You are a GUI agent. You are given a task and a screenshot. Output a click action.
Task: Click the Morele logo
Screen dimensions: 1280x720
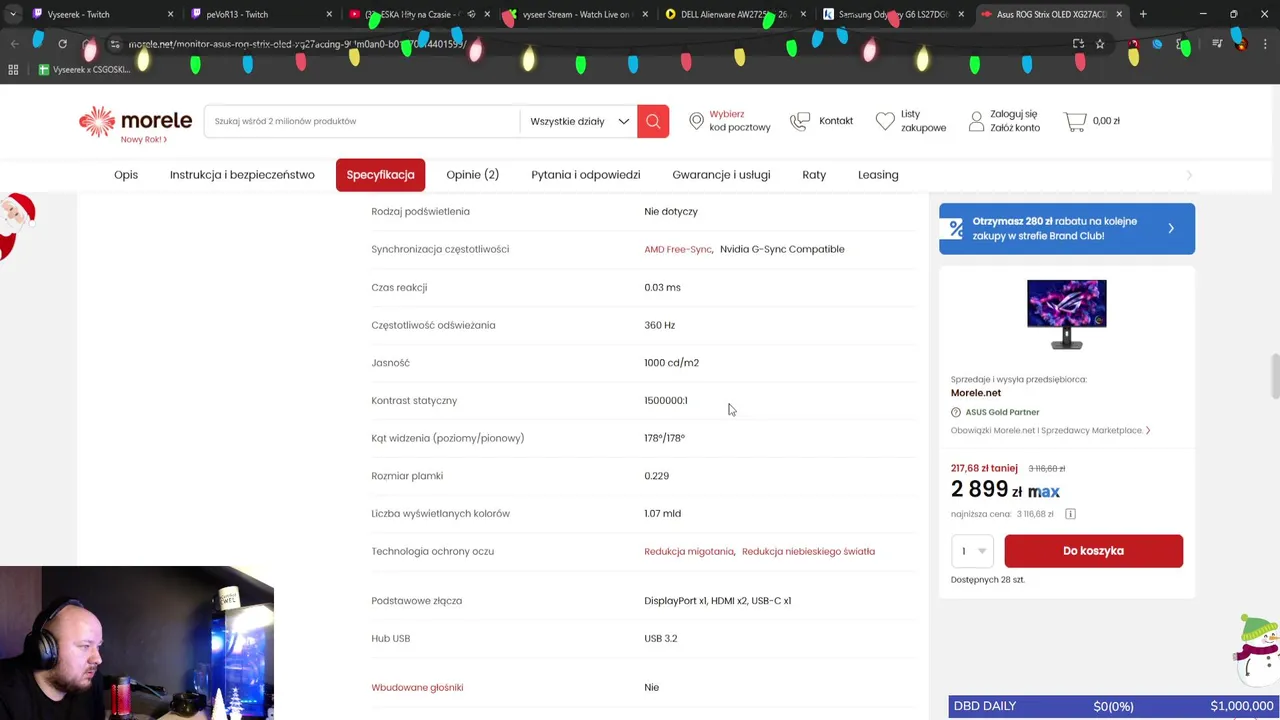[x=135, y=120]
